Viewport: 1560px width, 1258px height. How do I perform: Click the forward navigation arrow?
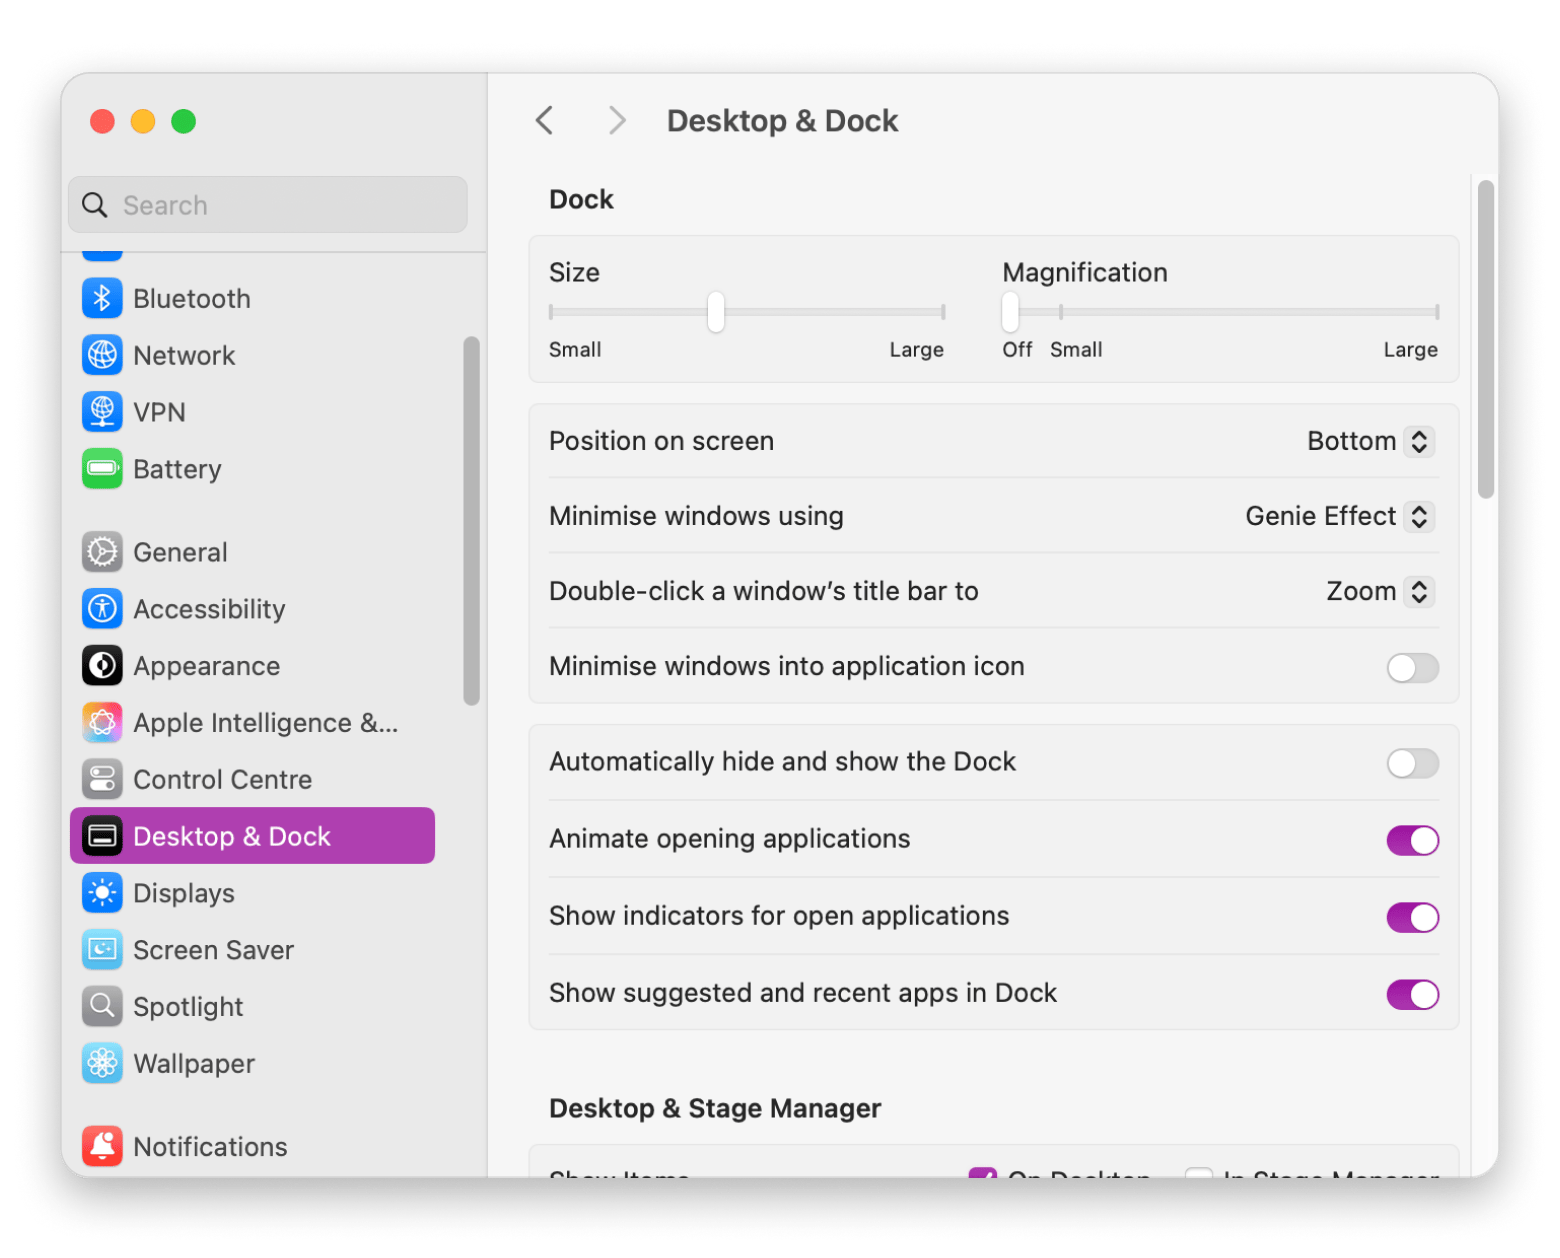tap(617, 121)
